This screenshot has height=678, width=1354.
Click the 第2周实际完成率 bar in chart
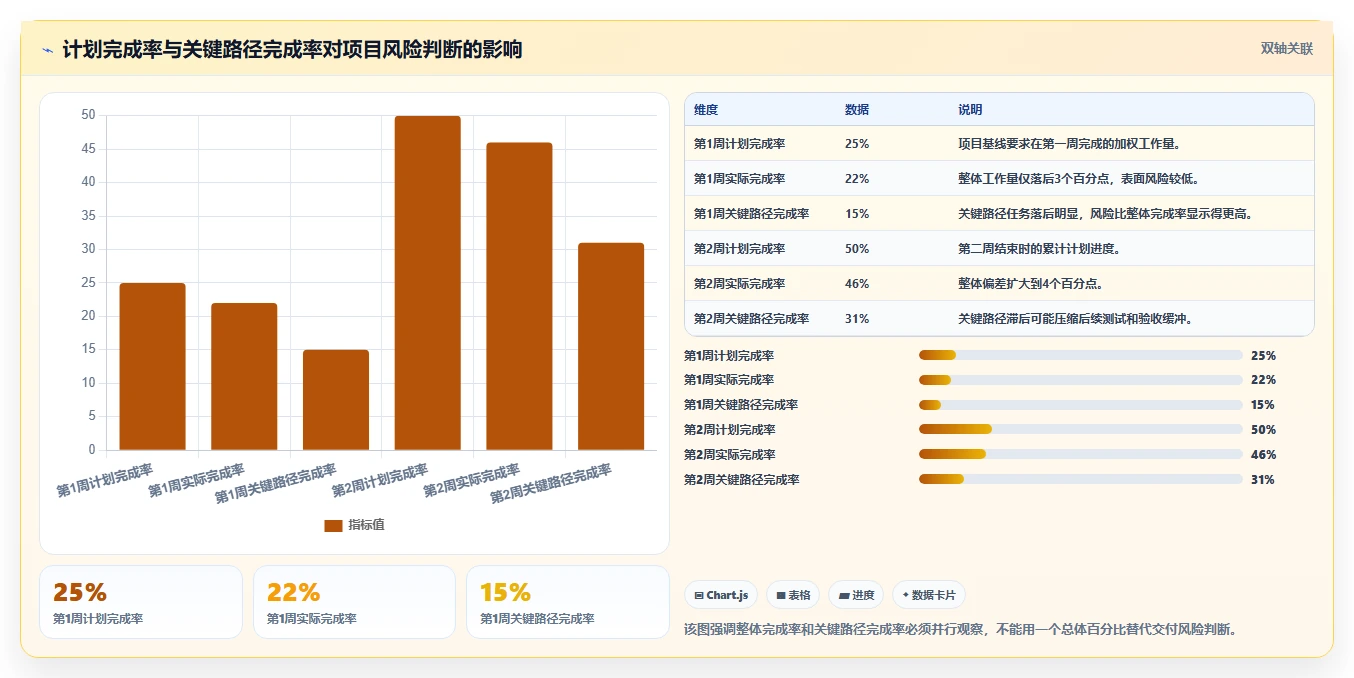click(x=519, y=296)
